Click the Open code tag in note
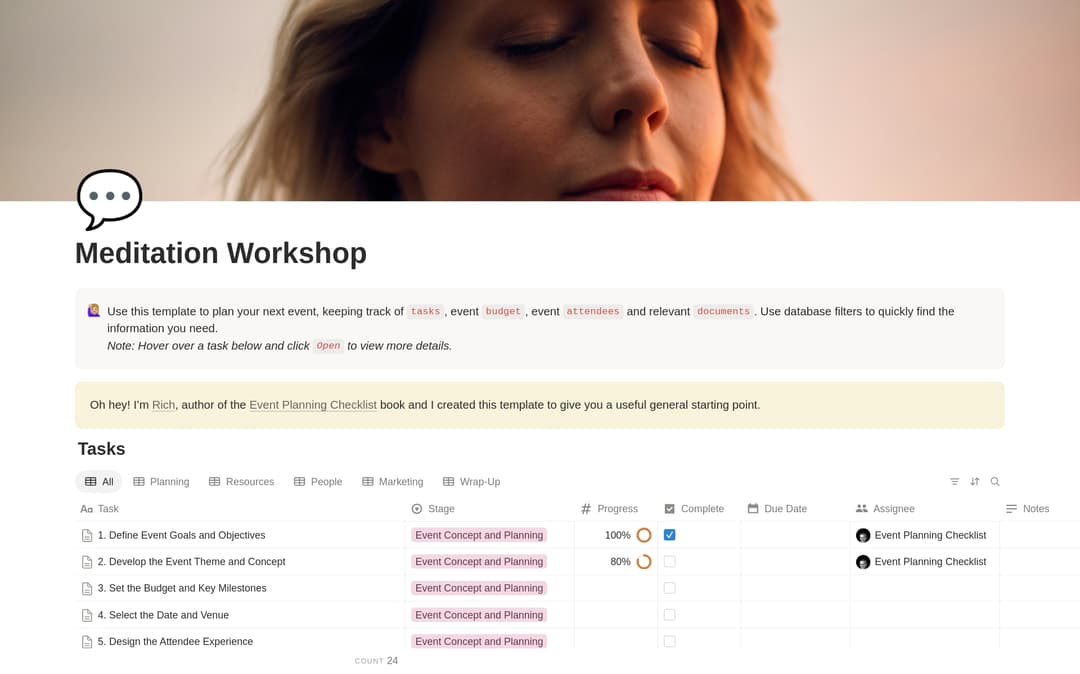1080x674 pixels. [x=329, y=346]
